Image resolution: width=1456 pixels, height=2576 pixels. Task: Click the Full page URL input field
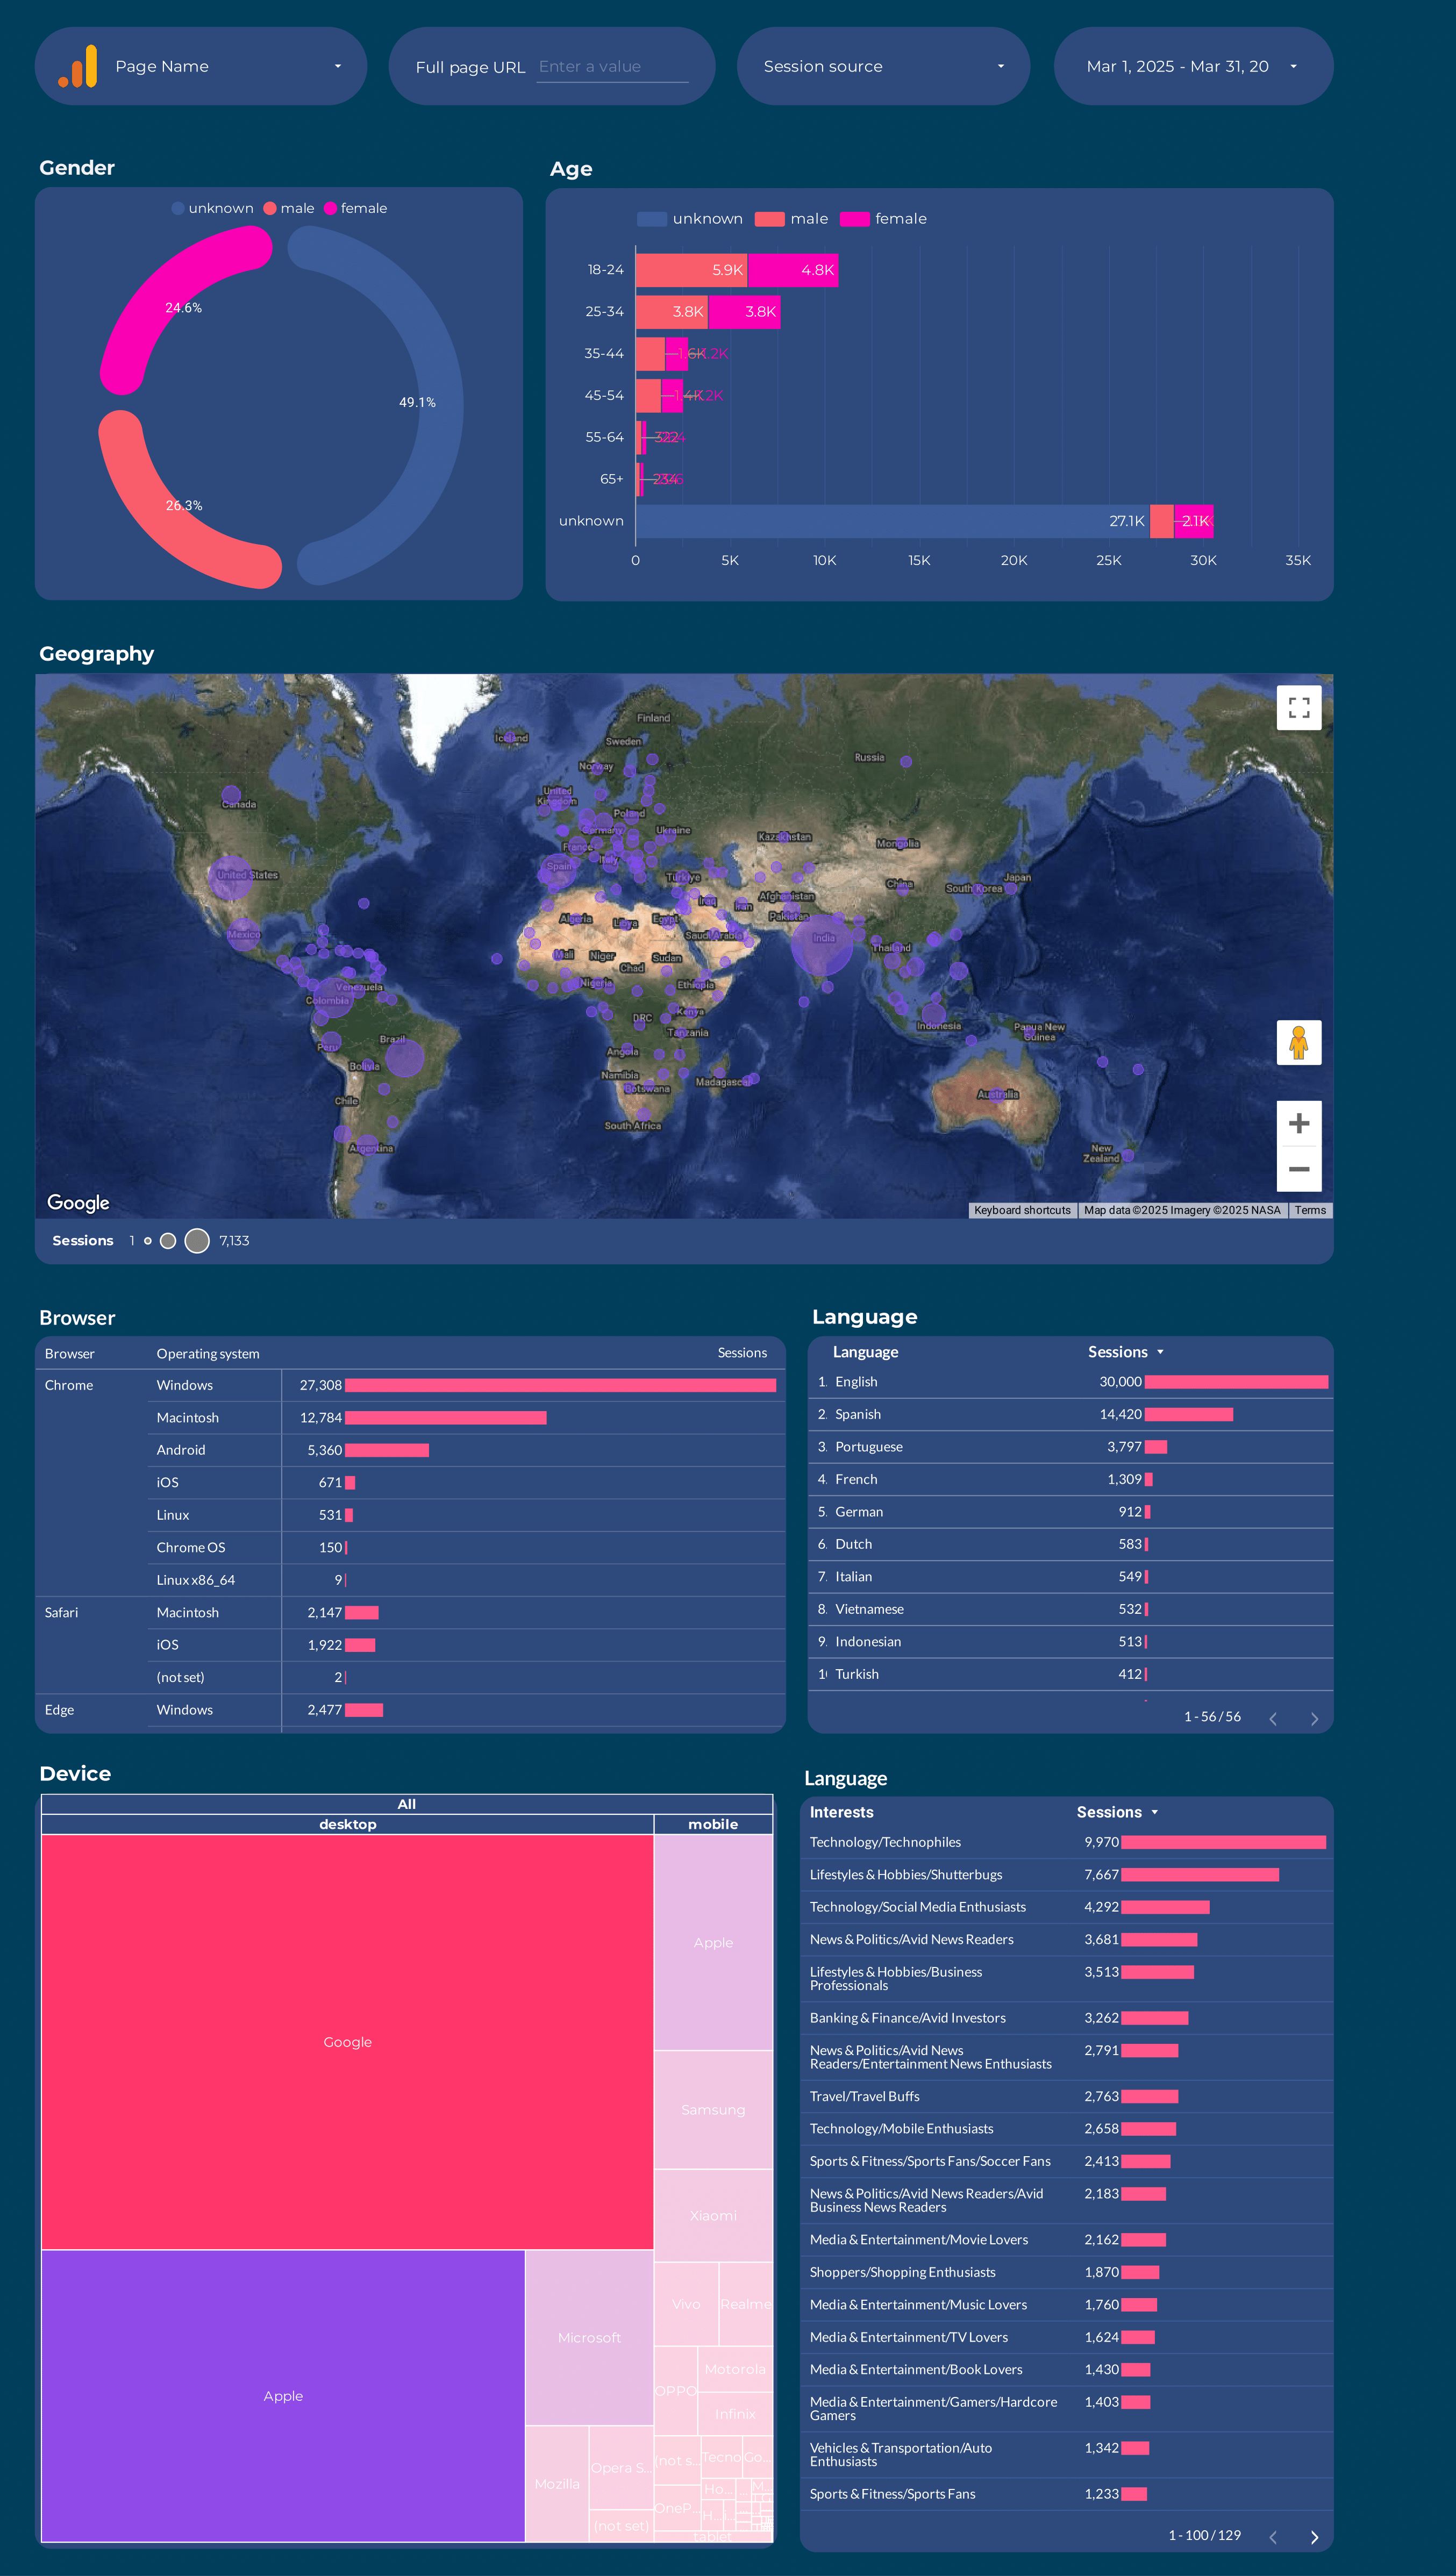coord(612,67)
